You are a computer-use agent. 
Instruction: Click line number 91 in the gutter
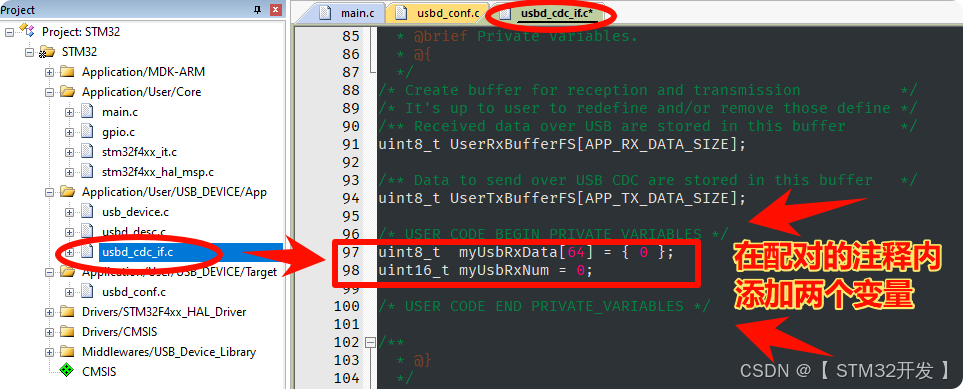tap(351, 144)
